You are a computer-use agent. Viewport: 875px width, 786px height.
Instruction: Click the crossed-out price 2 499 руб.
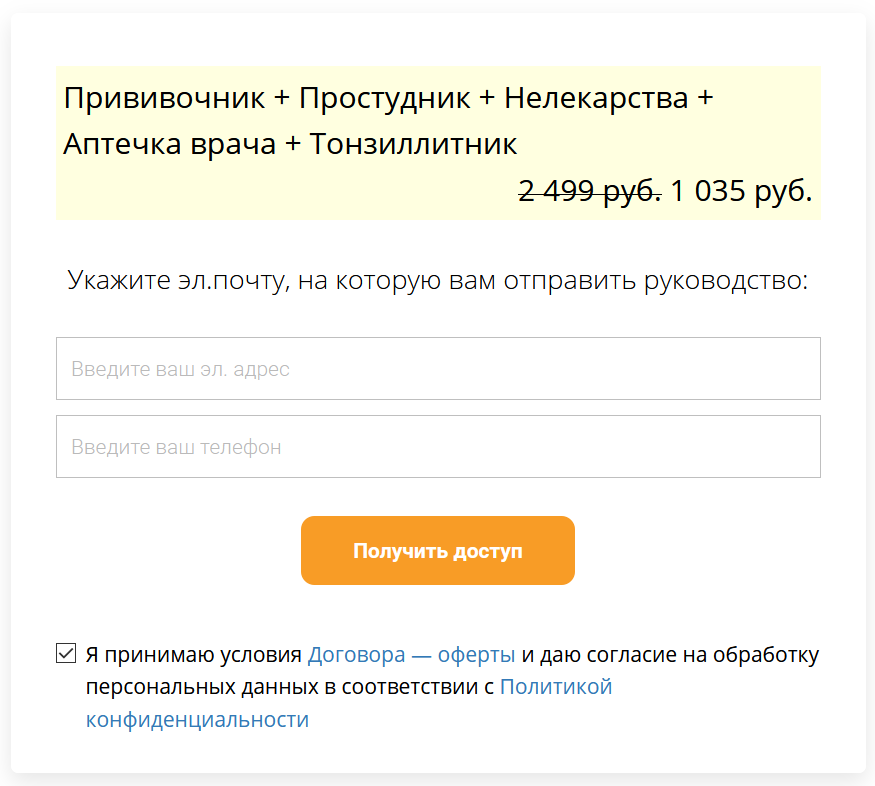(589, 190)
